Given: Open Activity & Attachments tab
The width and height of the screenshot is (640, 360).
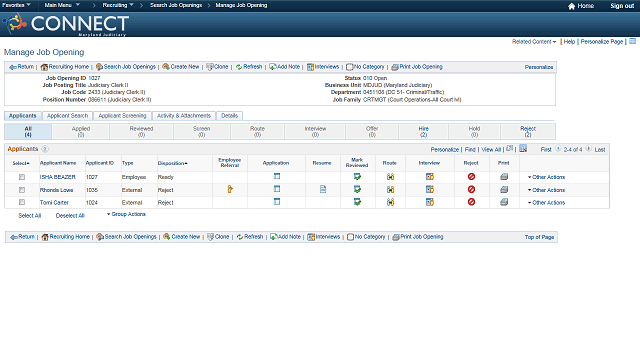Looking at the screenshot, I should pyautogui.click(x=184, y=116).
